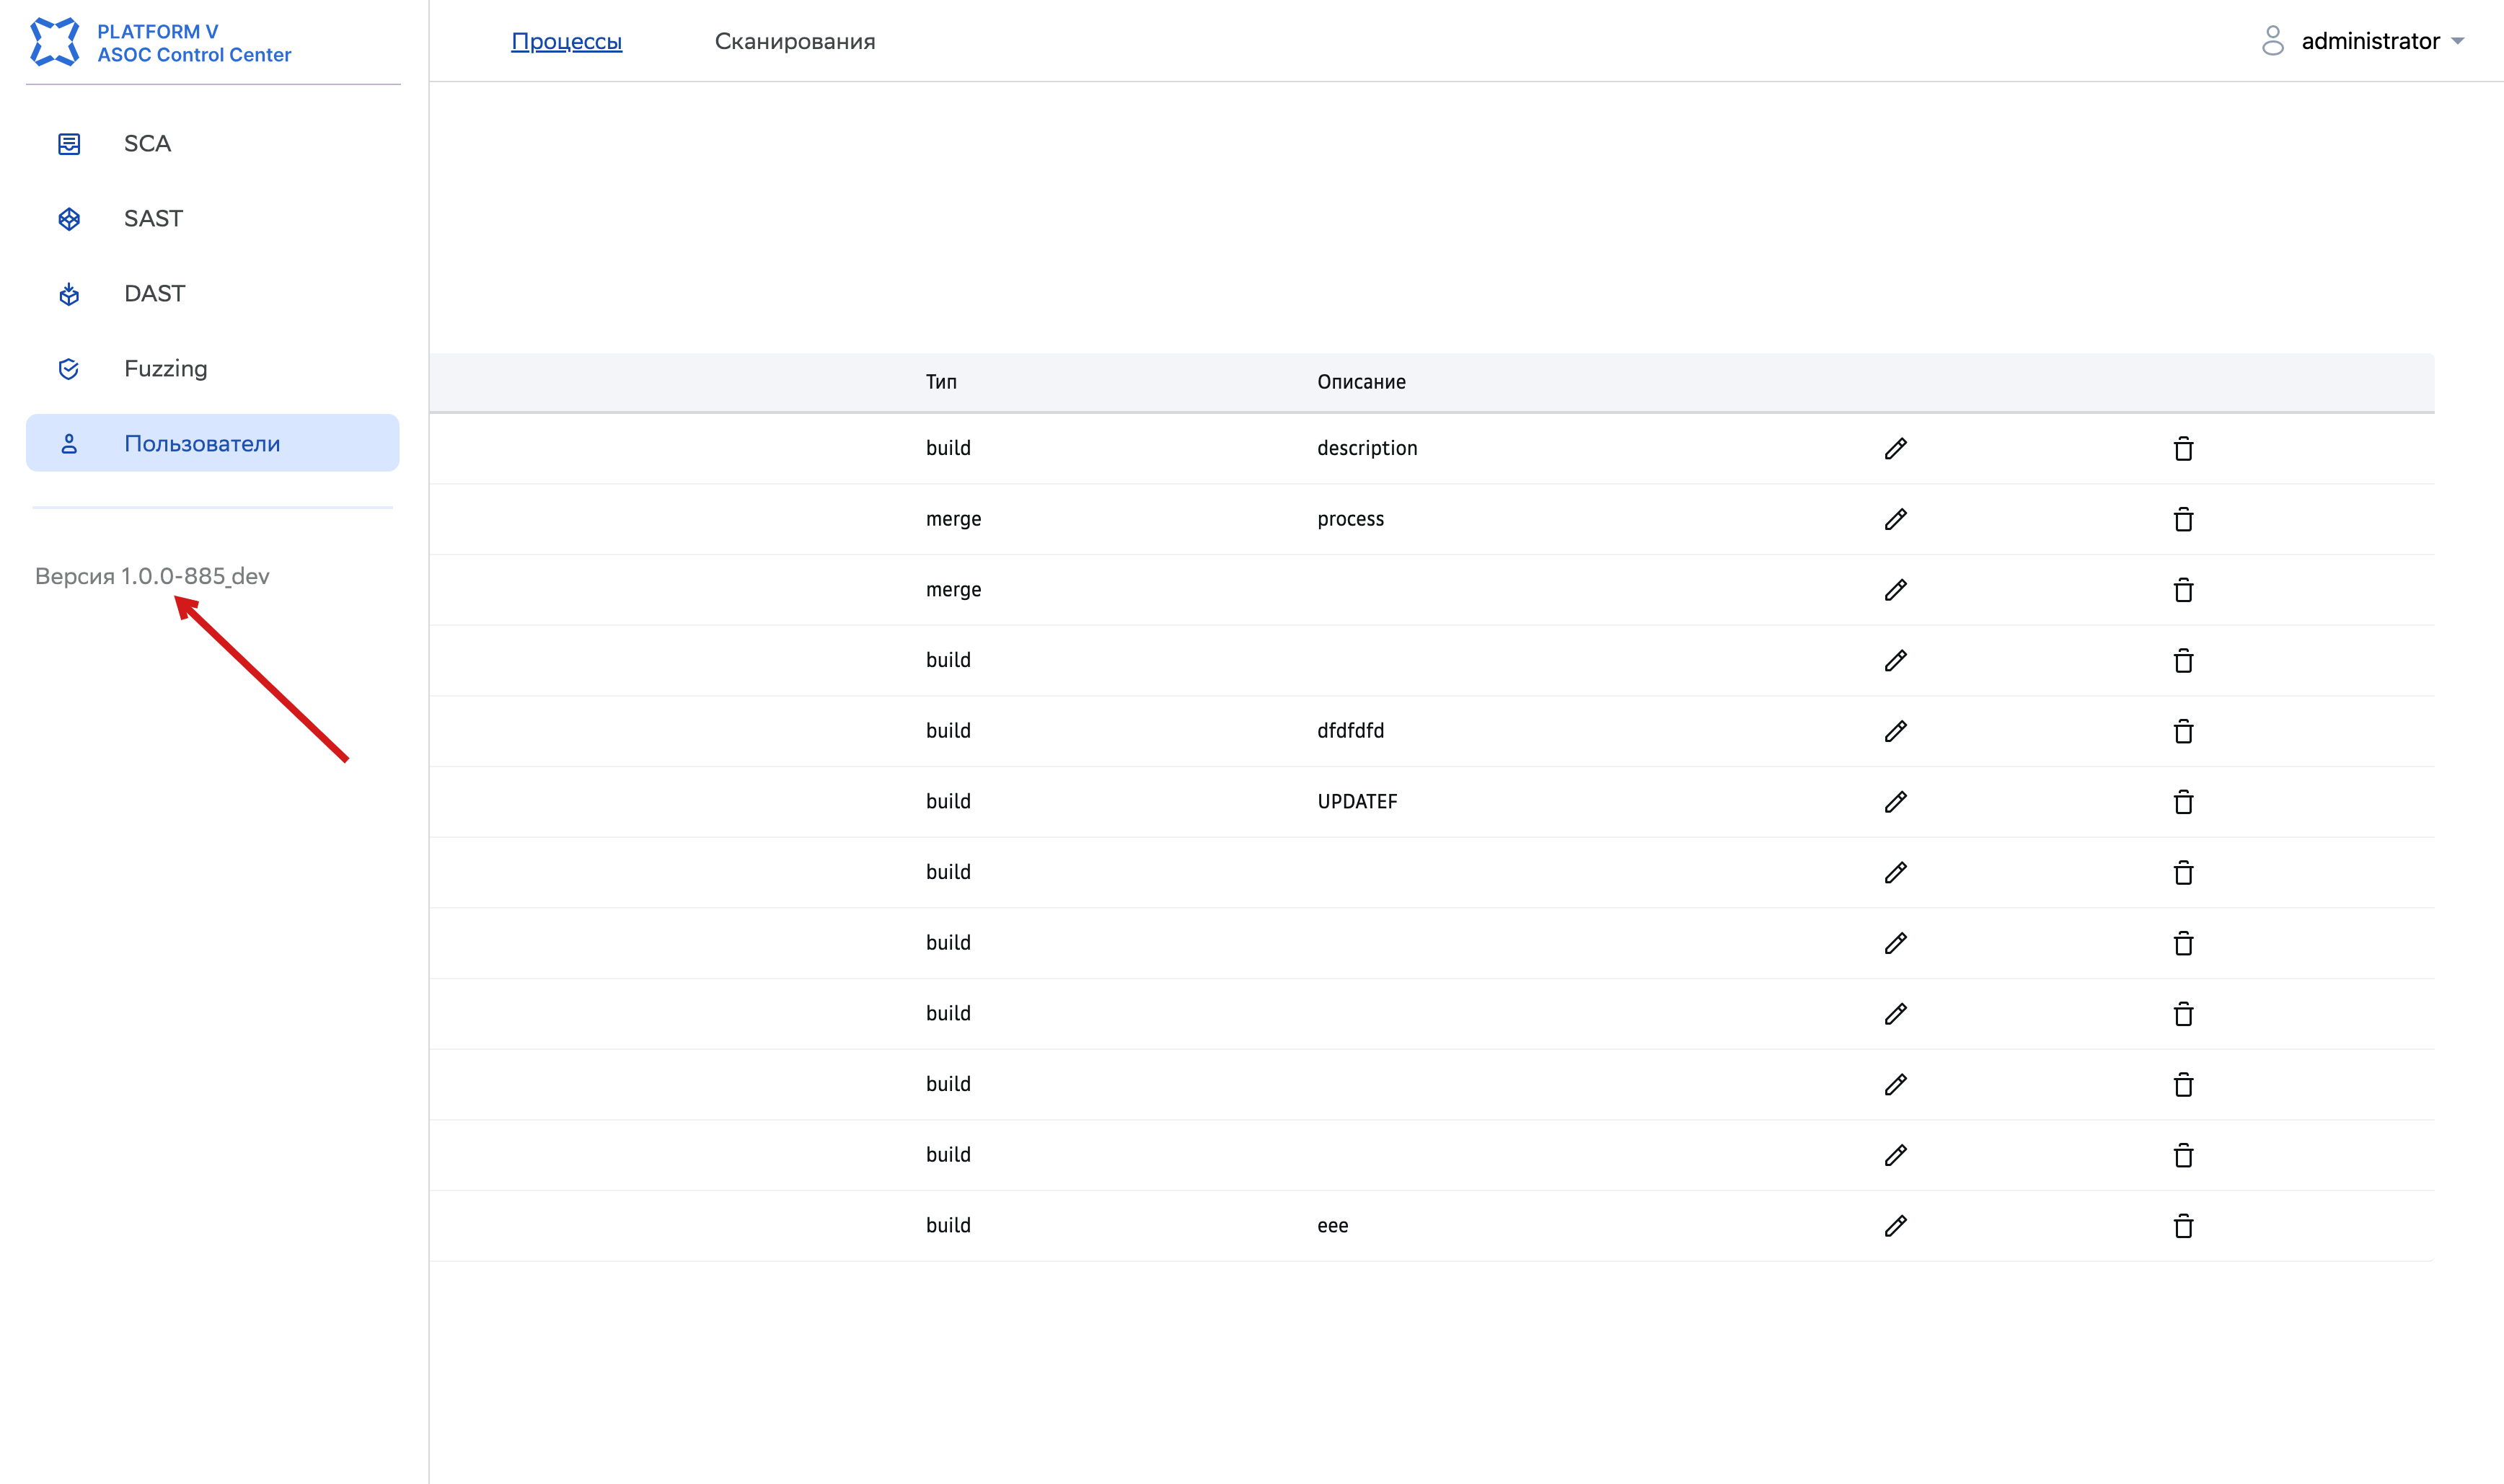
Task: Edit the merge row with 'process'
Action: [1895, 519]
